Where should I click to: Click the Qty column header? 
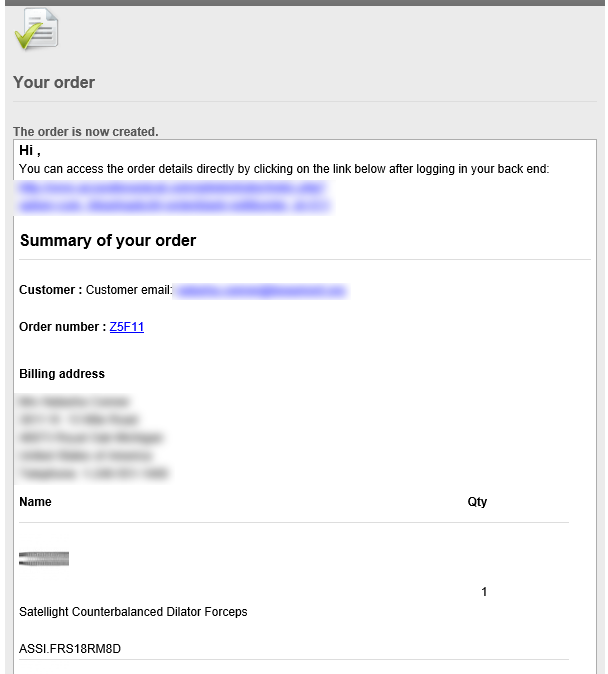477,502
